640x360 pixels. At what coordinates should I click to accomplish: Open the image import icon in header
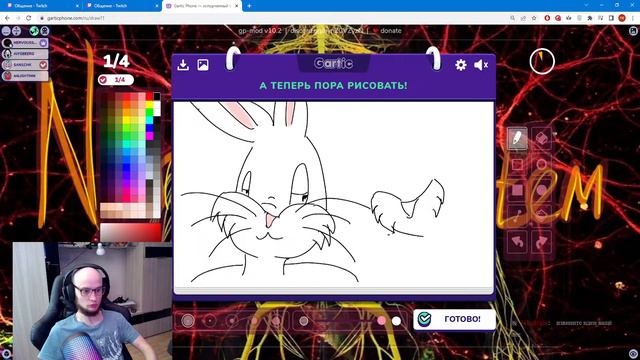click(x=203, y=65)
